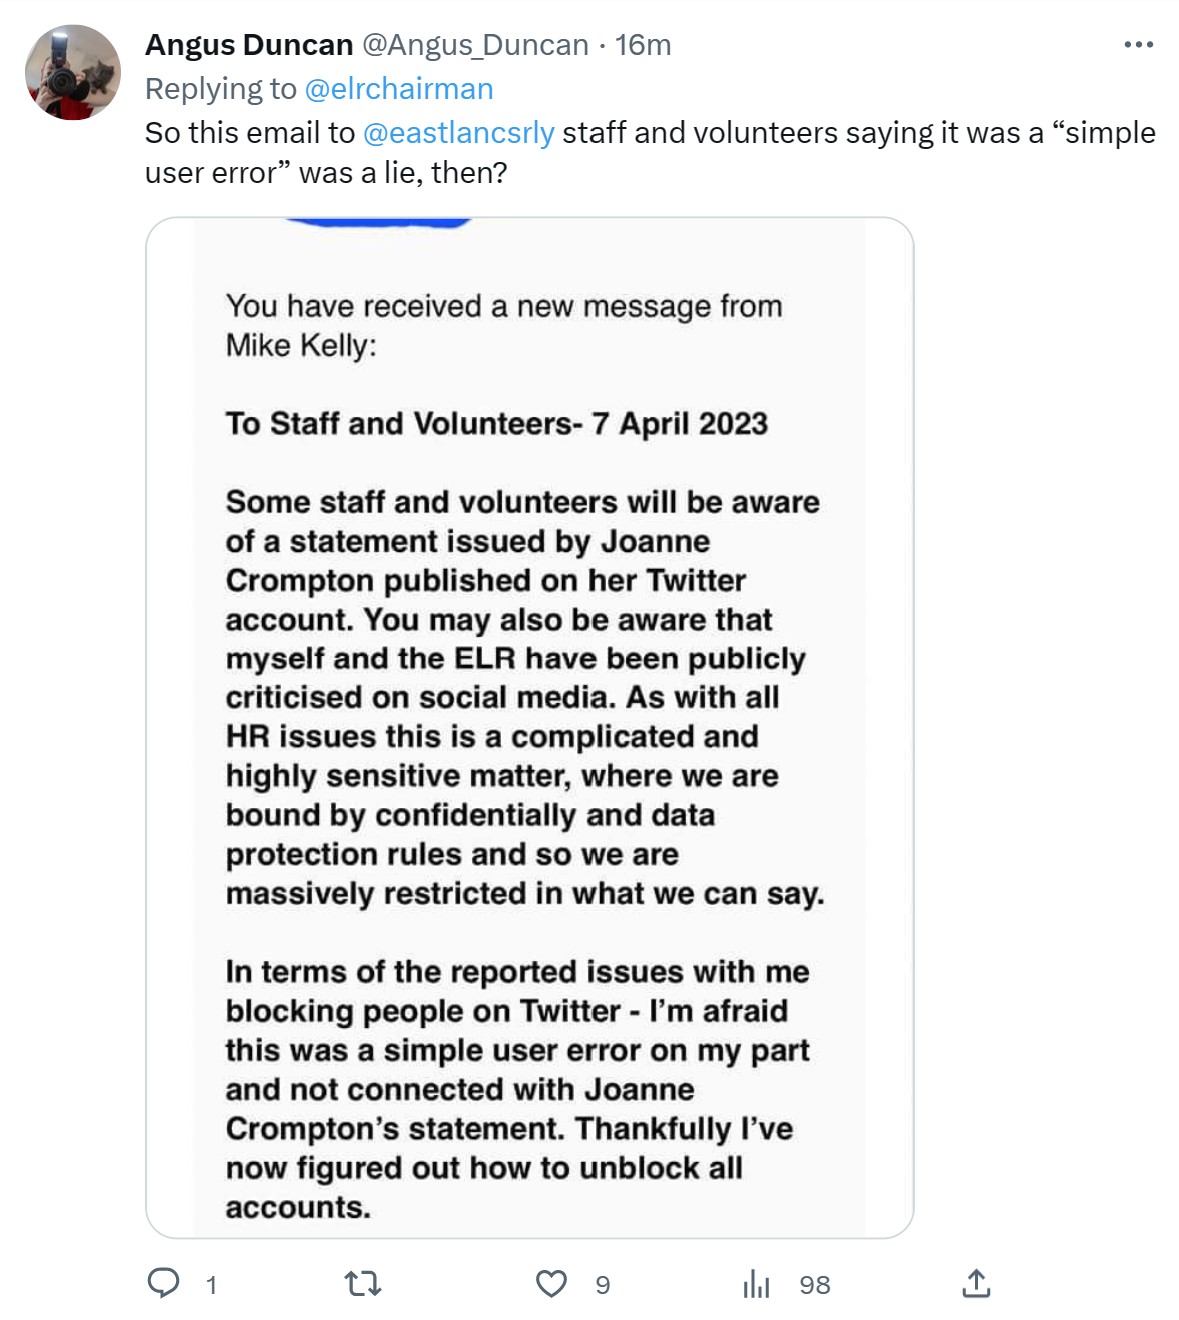The height and width of the screenshot is (1320, 1179).
Task: Open the Angus Duncan display name
Action: point(249,45)
